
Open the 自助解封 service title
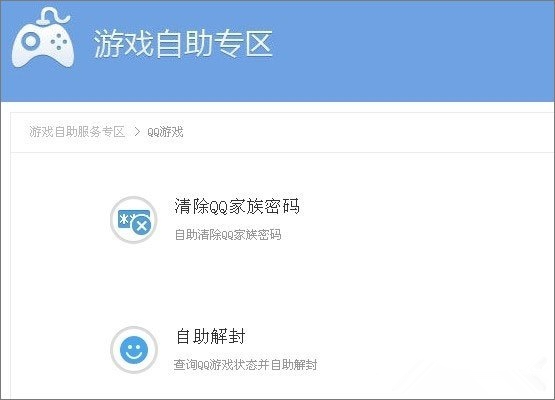pyautogui.click(x=211, y=336)
